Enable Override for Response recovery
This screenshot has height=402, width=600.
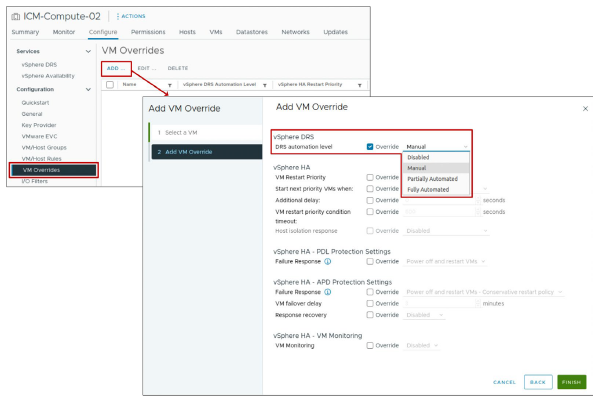pos(370,315)
